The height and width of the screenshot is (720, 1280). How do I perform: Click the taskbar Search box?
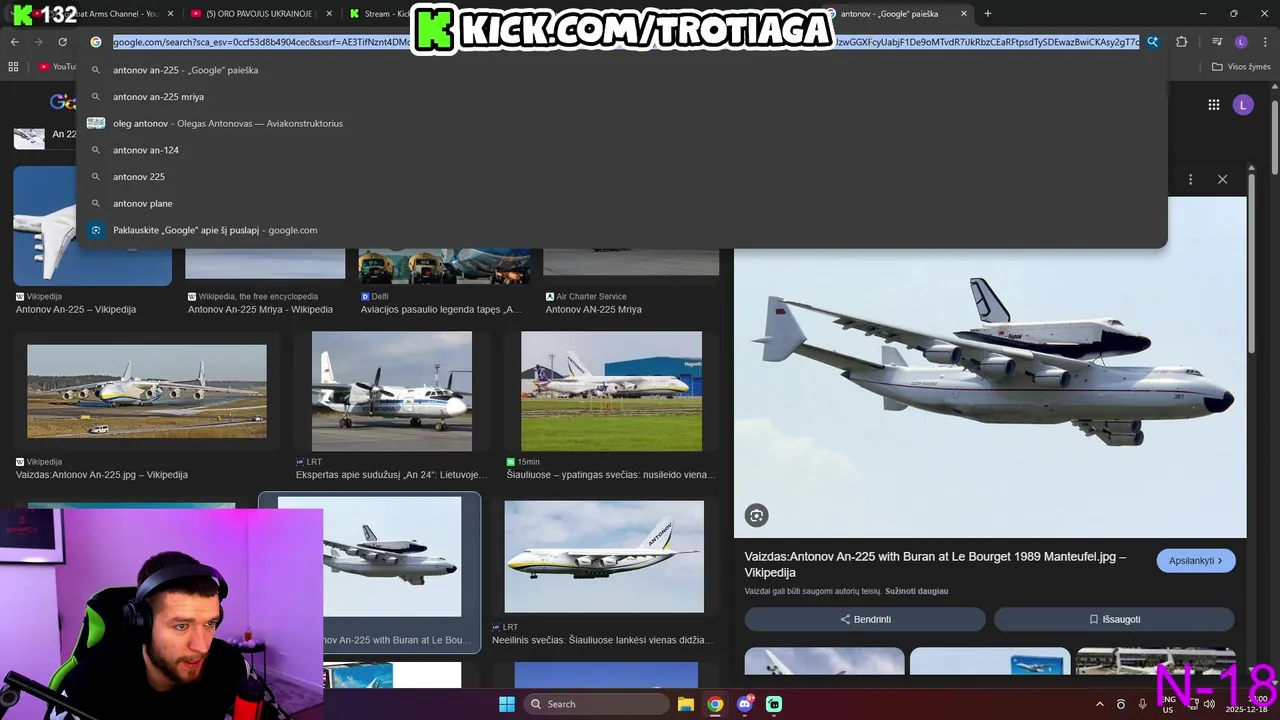tap(596, 704)
